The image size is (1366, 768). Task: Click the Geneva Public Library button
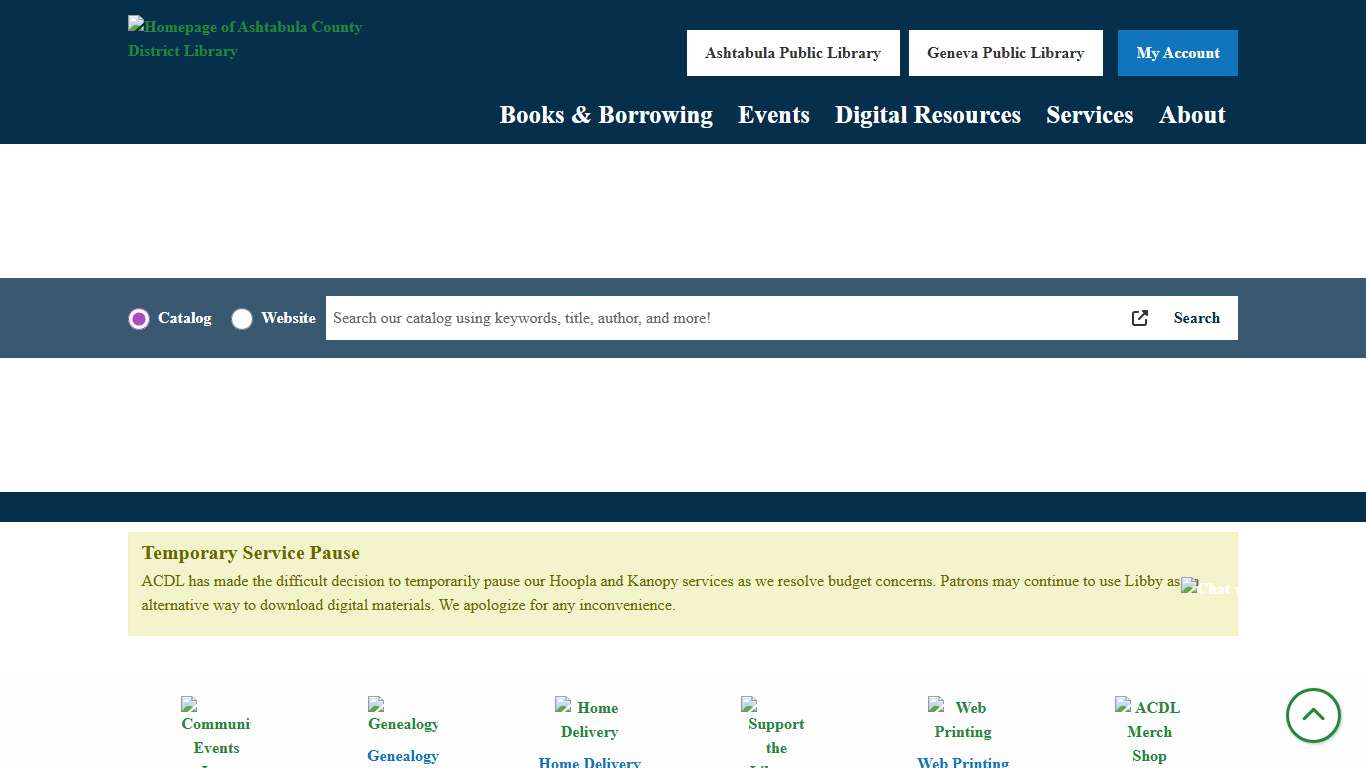pyautogui.click(x=1005, y=53)
